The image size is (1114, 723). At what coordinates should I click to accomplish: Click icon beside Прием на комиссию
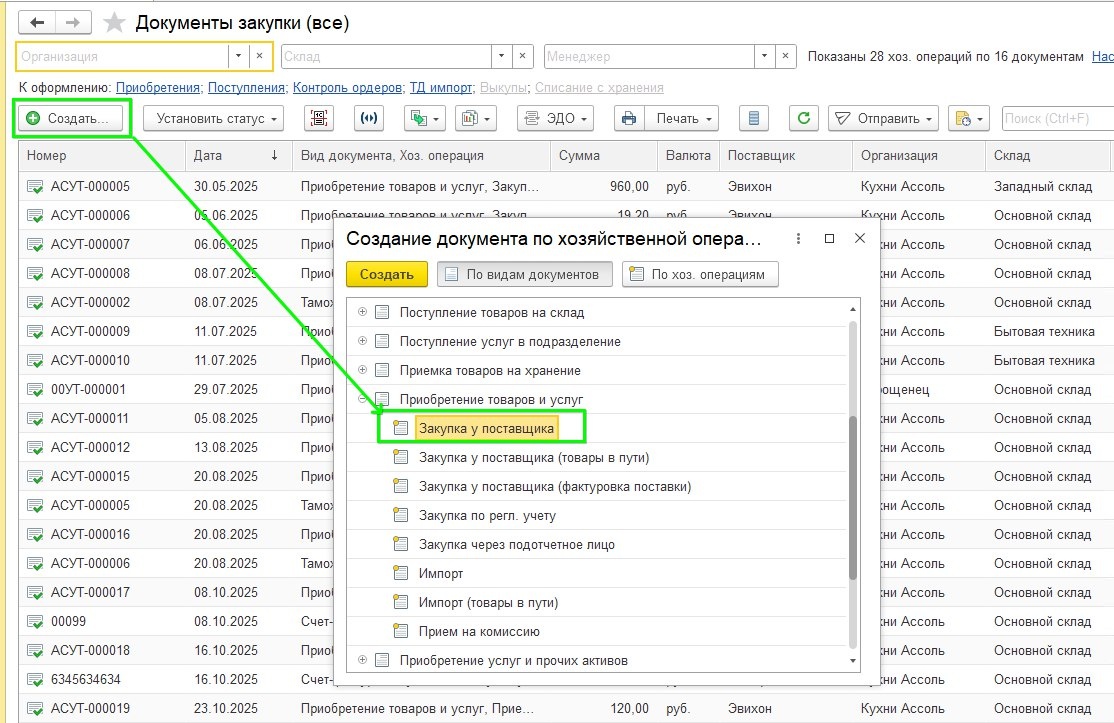[401, 631]
